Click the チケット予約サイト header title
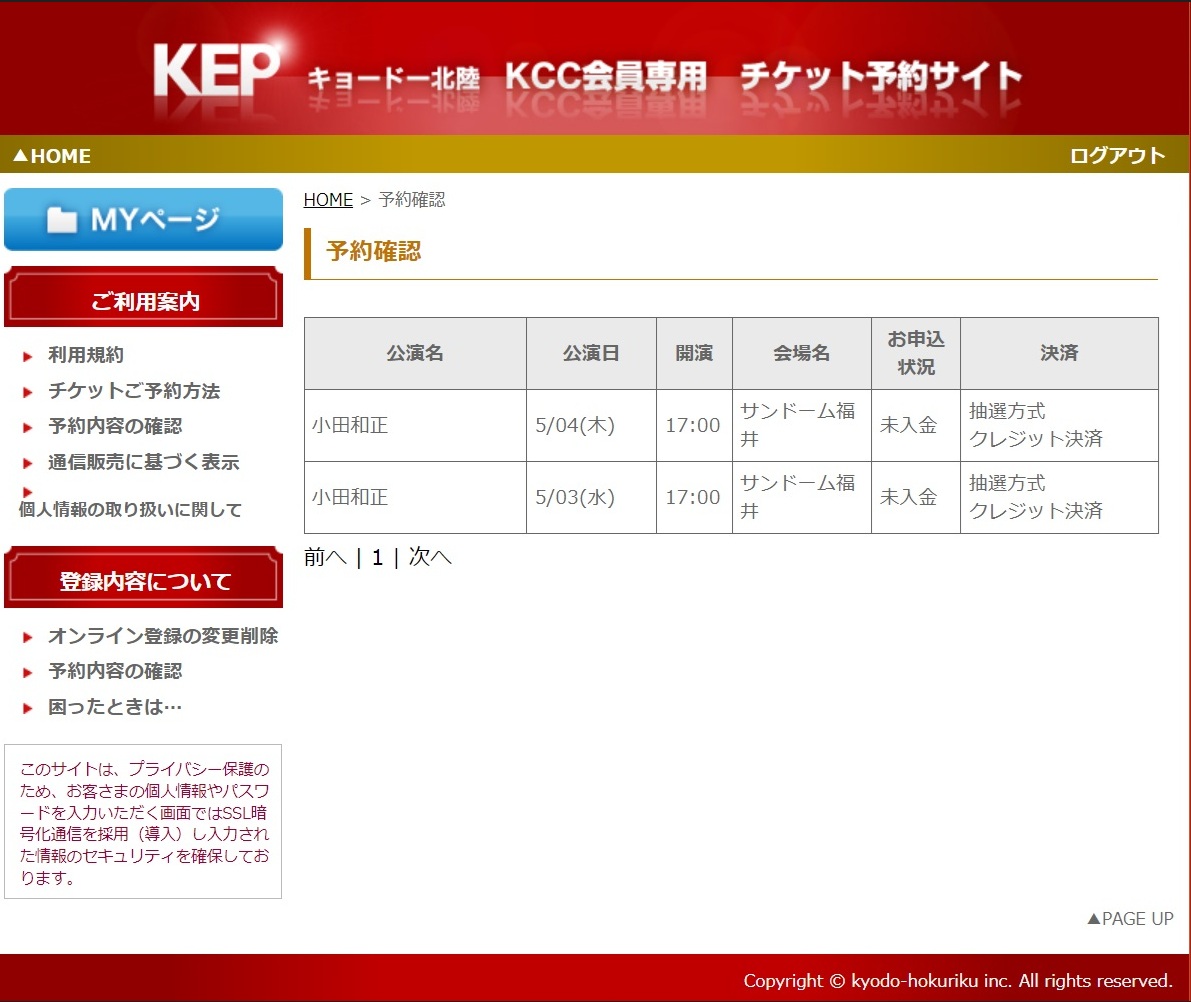Image resolution: width=1191 pixels, height=1002 pixels. point(881,77)
